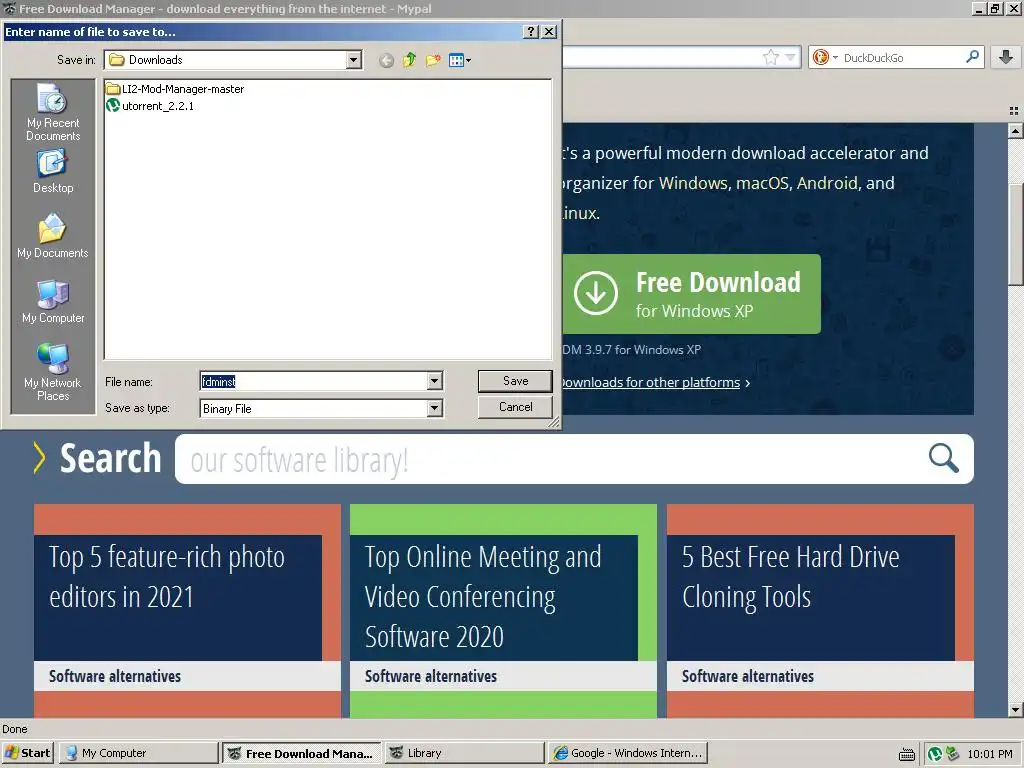Switch to Library taskbar window

pyautogui.click(x=464, y=753)
